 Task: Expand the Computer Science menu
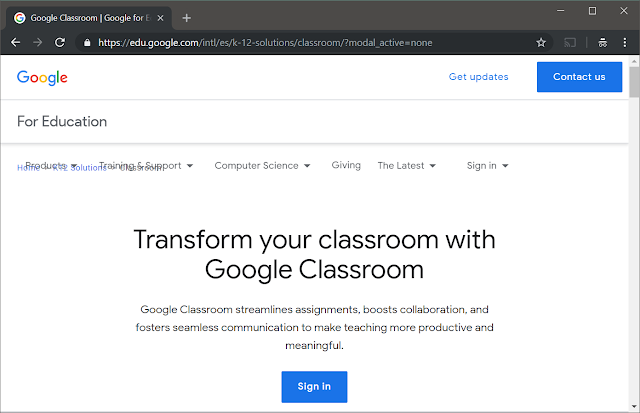262,165
